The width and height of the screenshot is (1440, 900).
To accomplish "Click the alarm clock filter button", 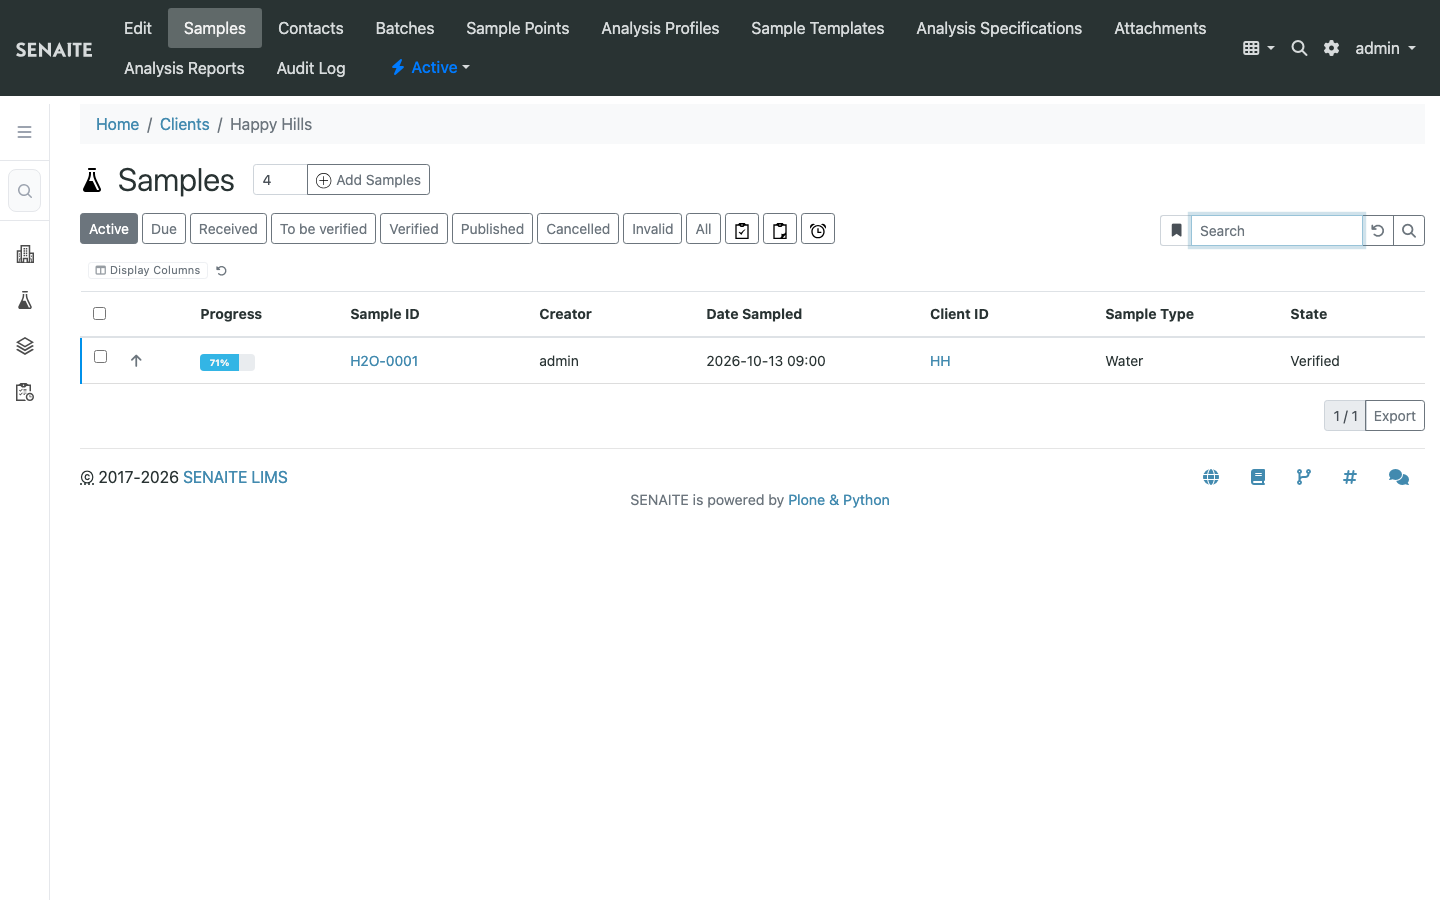I will (818, 229).
